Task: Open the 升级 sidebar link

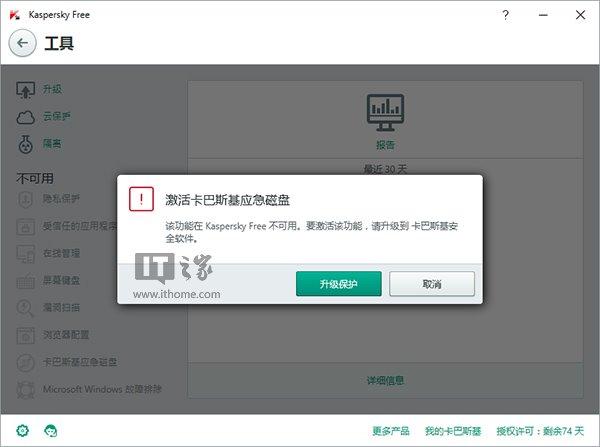Action: point(52,89)
